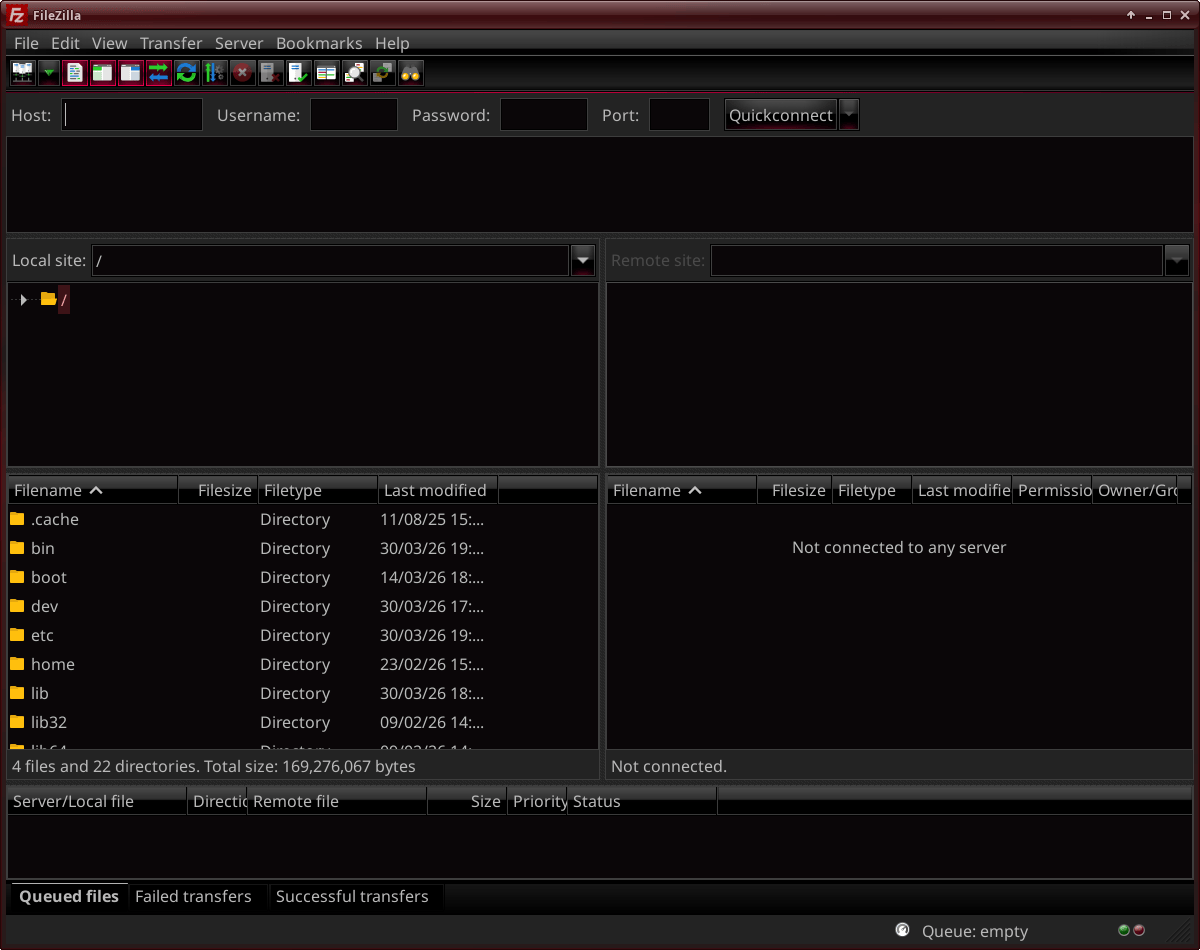Click the cancel current operation icon

point(242,73)
